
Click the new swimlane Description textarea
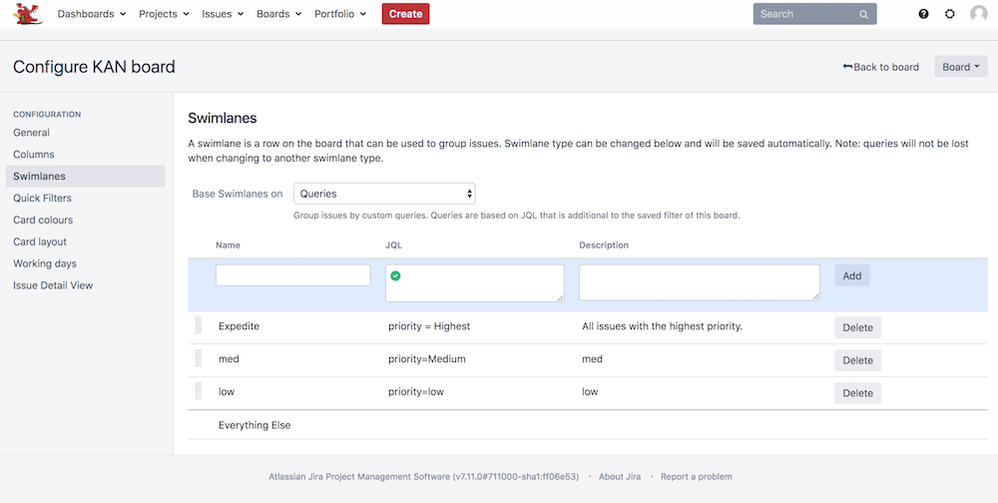699,283
